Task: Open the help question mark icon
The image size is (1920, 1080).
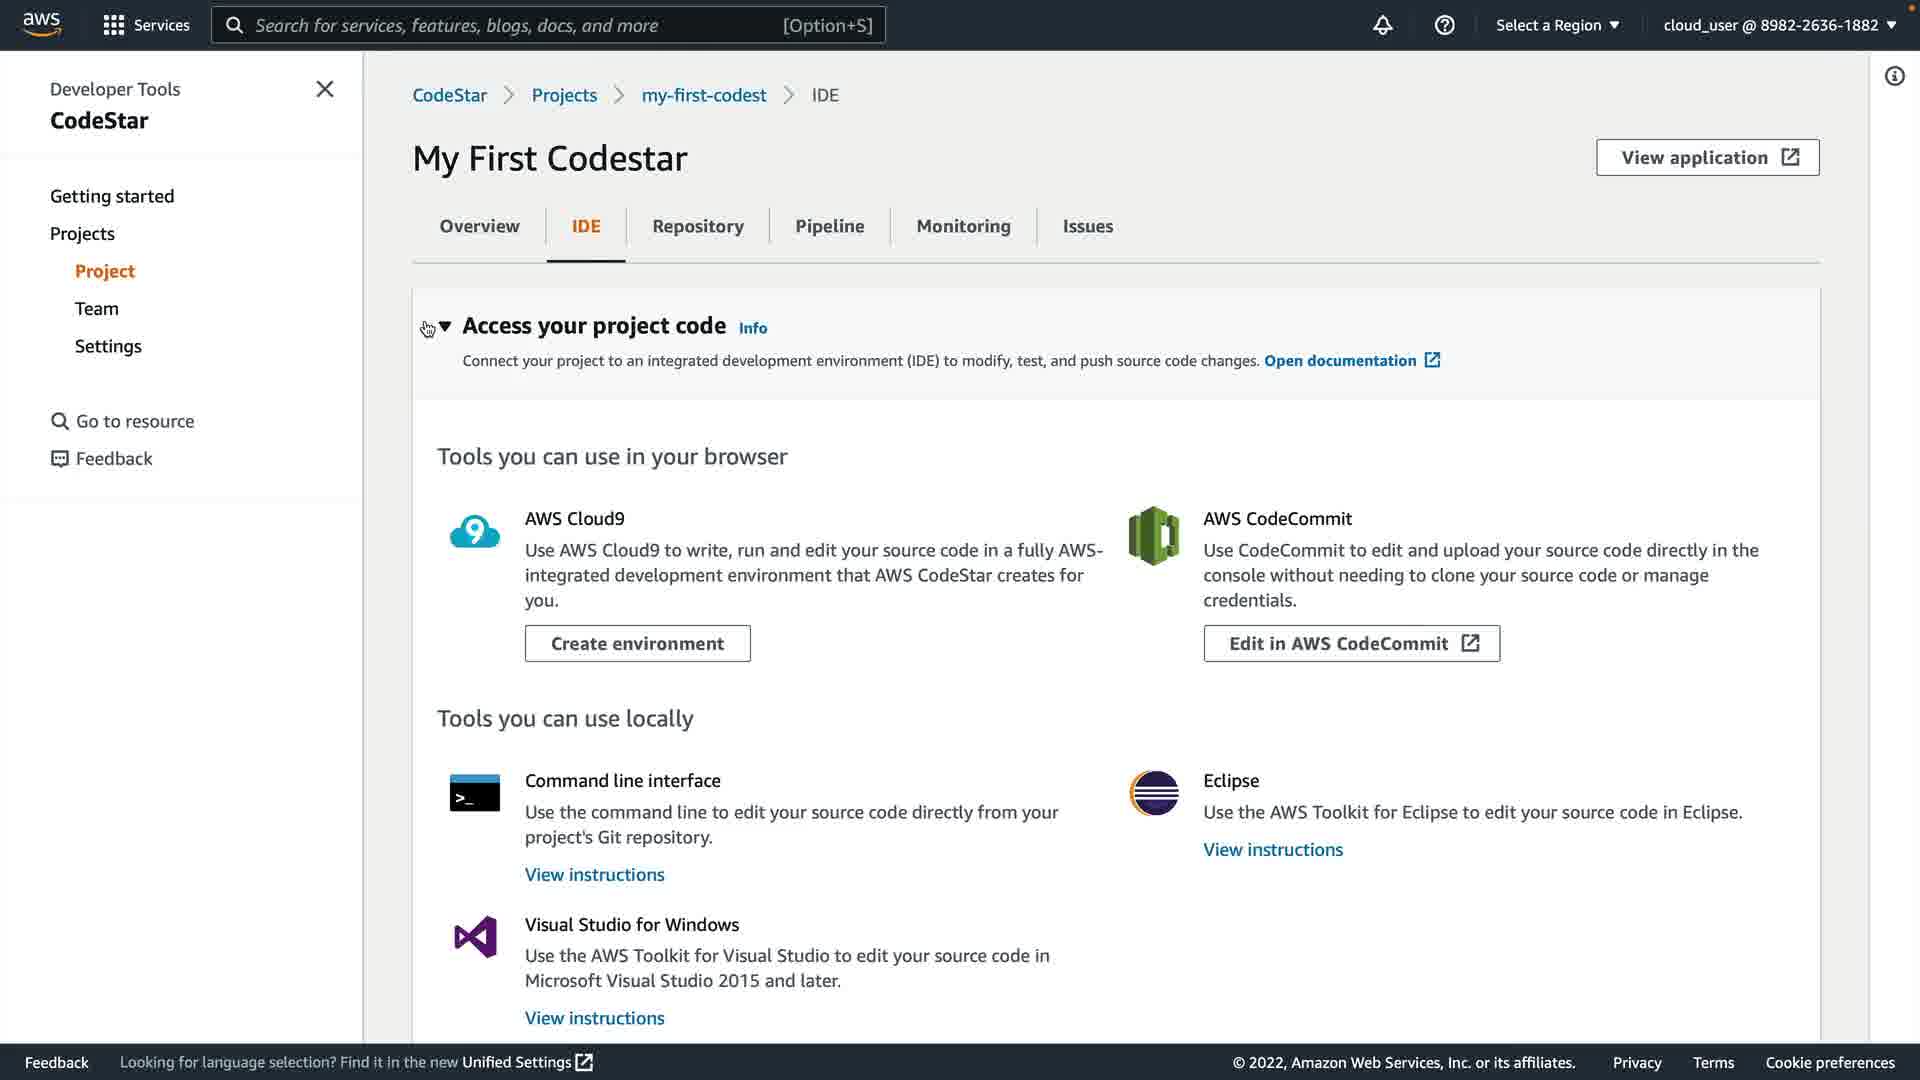Action: 1444,25
